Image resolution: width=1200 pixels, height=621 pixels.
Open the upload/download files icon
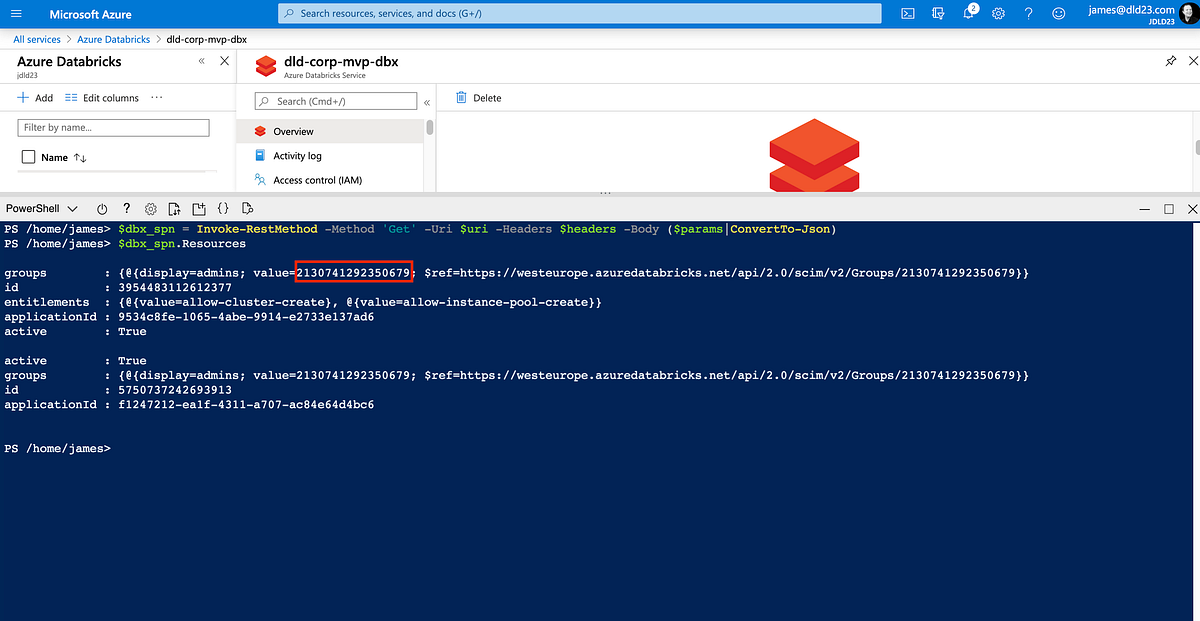(174, 208)
